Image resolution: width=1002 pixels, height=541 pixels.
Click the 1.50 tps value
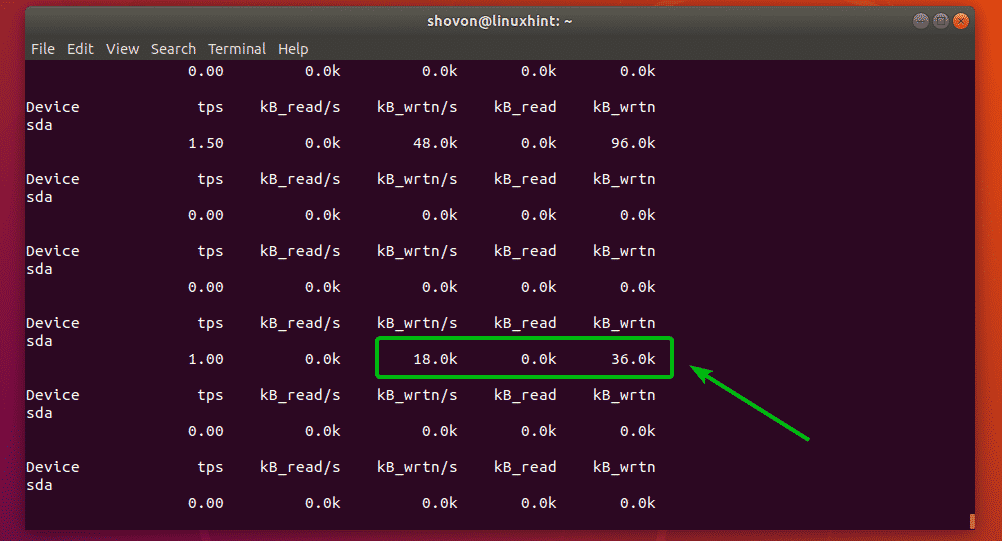[206, 143]
